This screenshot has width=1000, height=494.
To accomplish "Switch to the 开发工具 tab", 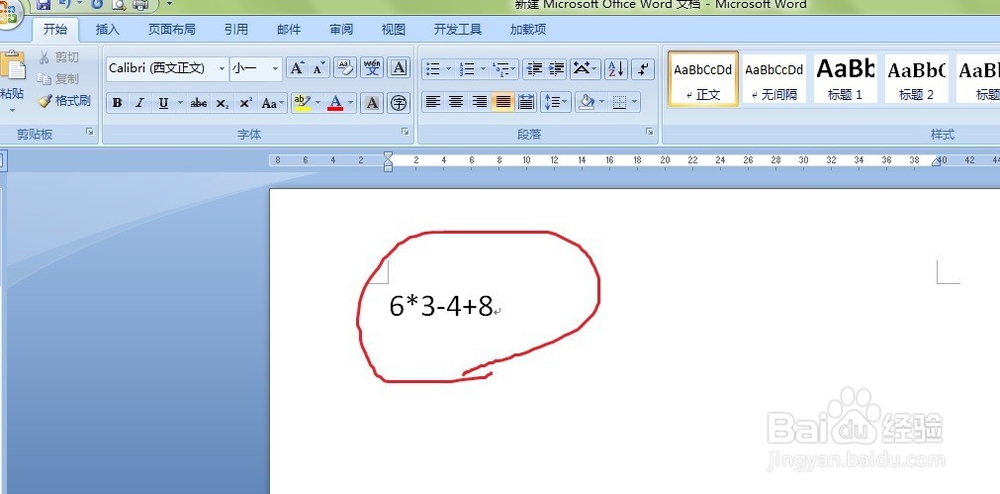I will tap(457, 29).
